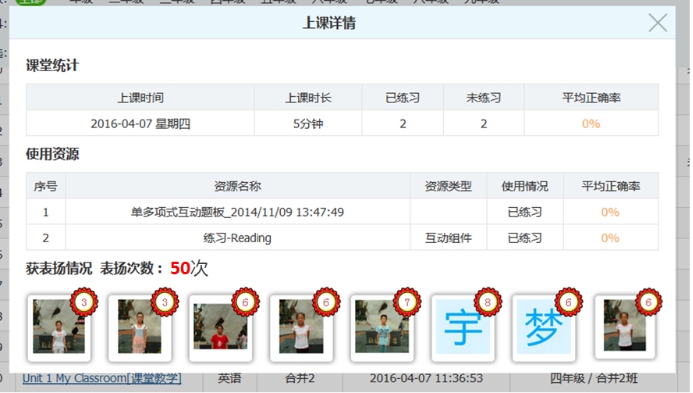Close the 上课详情 dialog
This screenshot has height=393, width=693.
coord(657,23)
